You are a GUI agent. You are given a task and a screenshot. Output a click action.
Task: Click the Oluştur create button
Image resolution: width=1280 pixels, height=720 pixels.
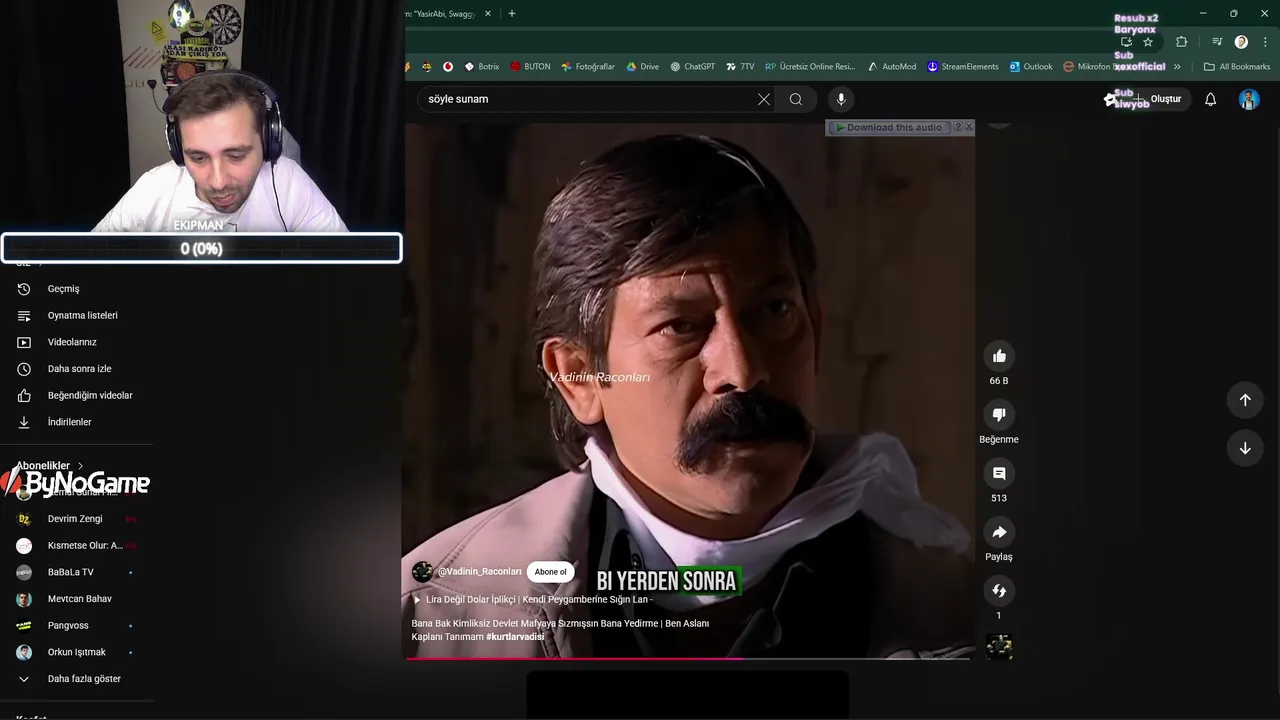click(1157, 99)
